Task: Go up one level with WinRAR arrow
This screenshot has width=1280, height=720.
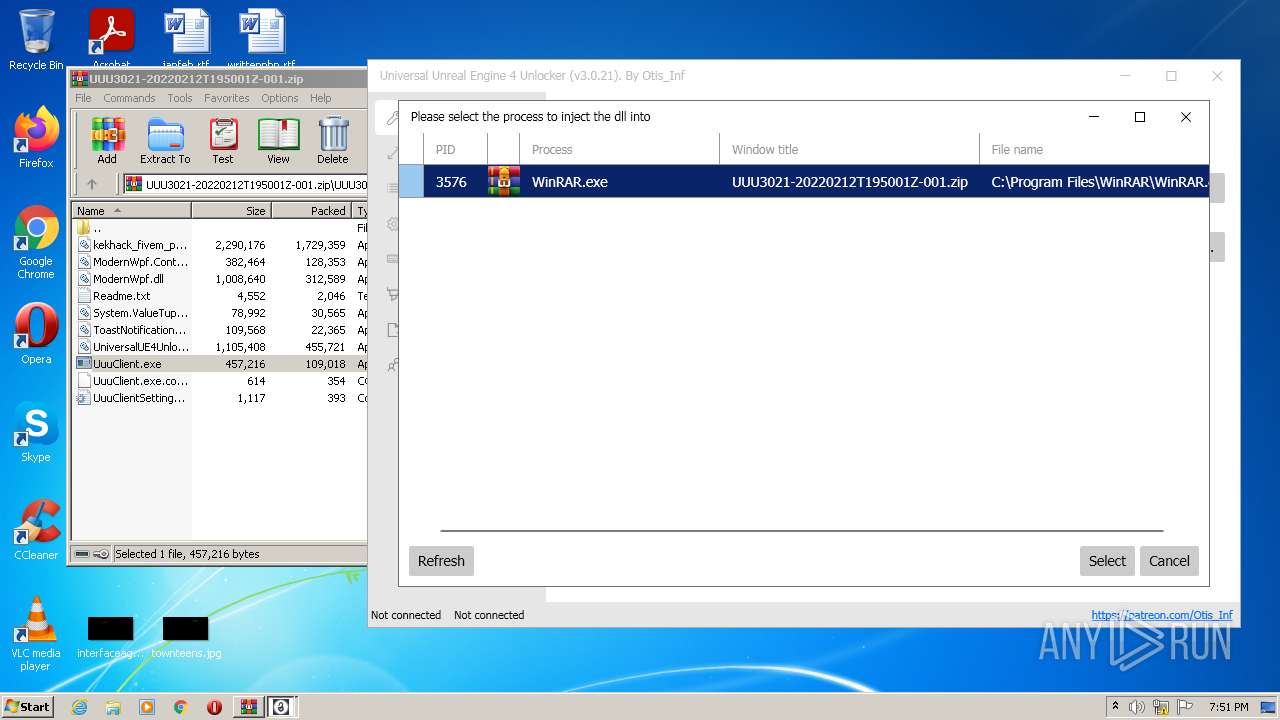Action: pos(92,184)
